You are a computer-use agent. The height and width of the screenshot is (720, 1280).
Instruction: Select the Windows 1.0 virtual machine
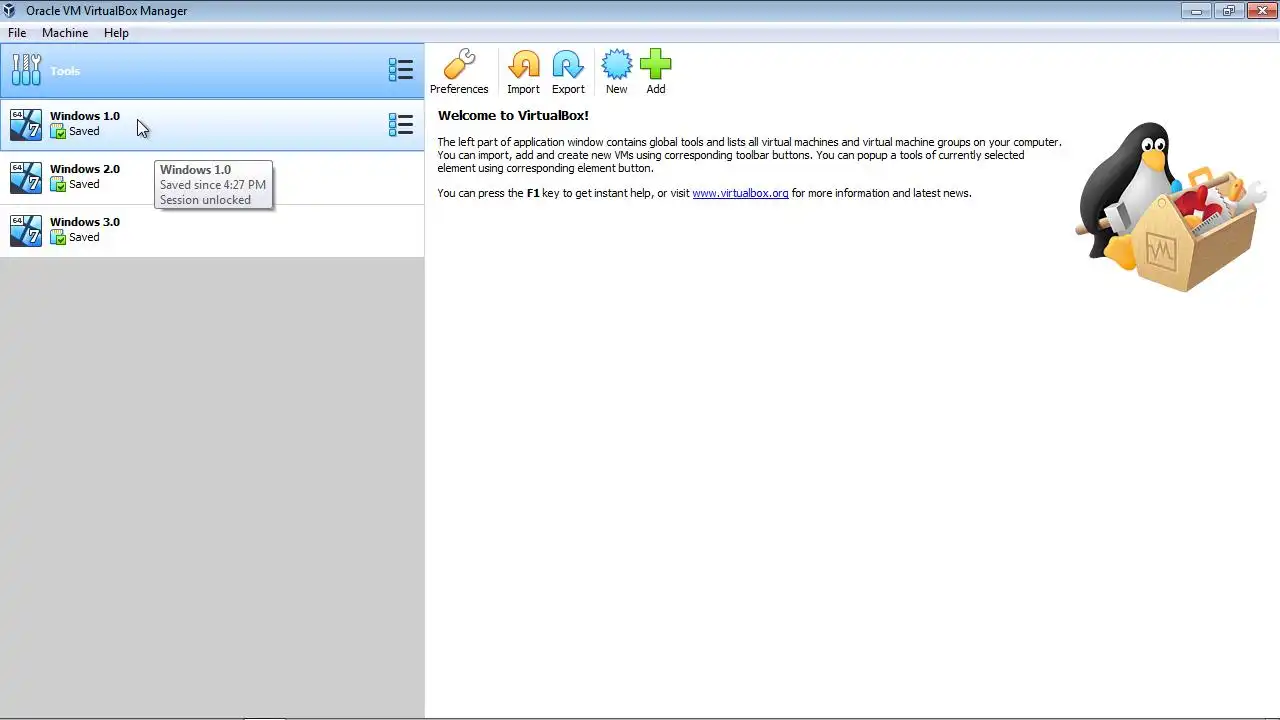212,125
